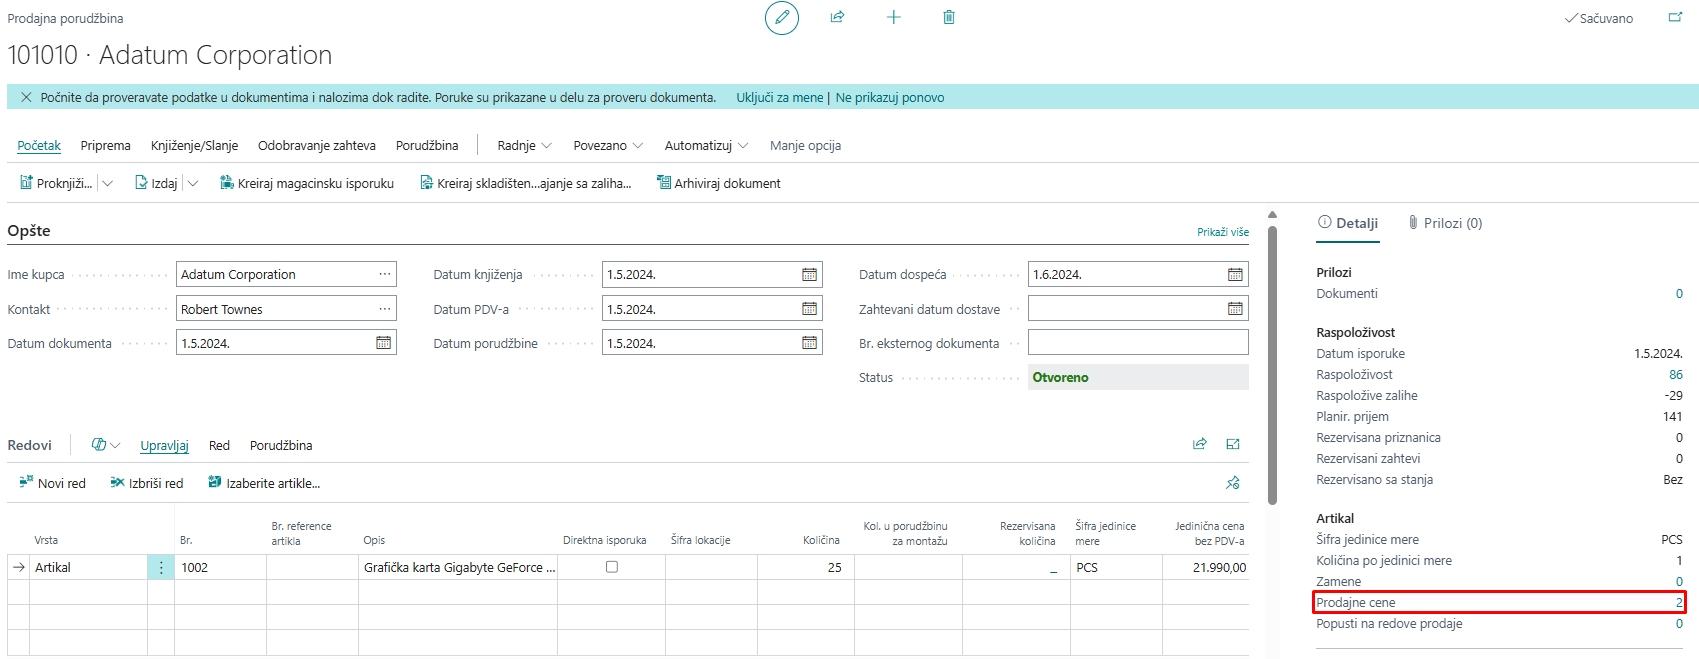This screenshot has height=659, width=1699.
Task: Open calendar for Datum knjiženja
Action: (x=809, y=275)
